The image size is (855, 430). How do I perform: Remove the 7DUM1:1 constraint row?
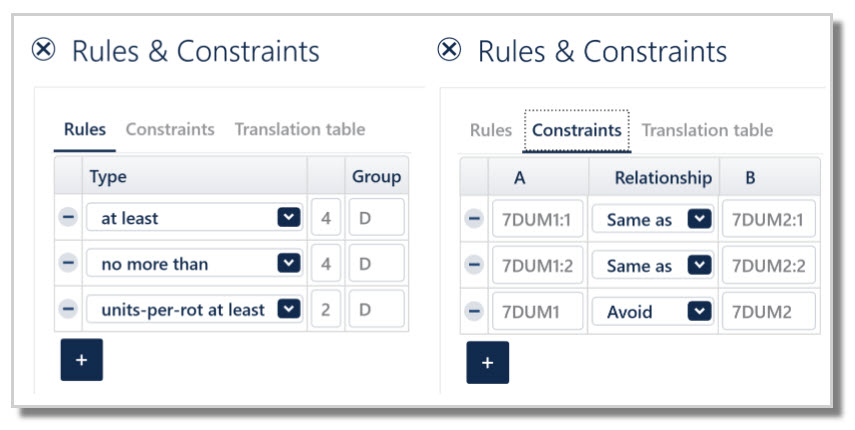tap(474, 220)
